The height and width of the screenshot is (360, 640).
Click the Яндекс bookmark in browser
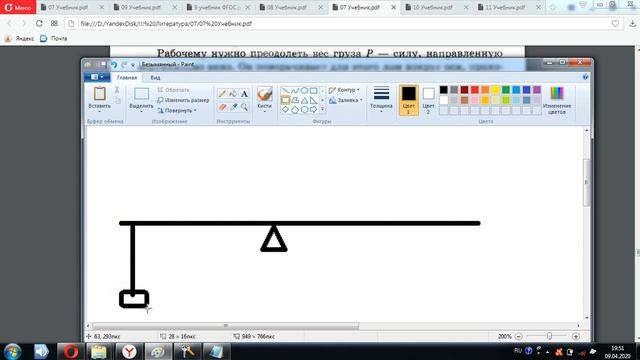20,38
